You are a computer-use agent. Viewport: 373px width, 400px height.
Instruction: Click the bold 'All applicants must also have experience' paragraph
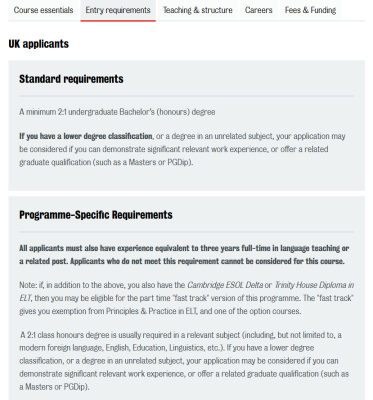point(184,255)
